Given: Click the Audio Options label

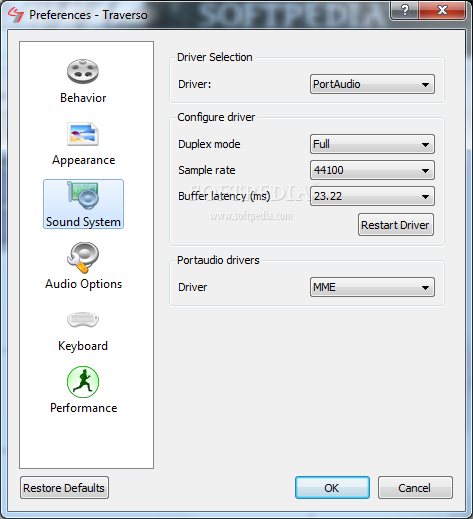Looking at the screenshot, I should click(x=84, y=284).
